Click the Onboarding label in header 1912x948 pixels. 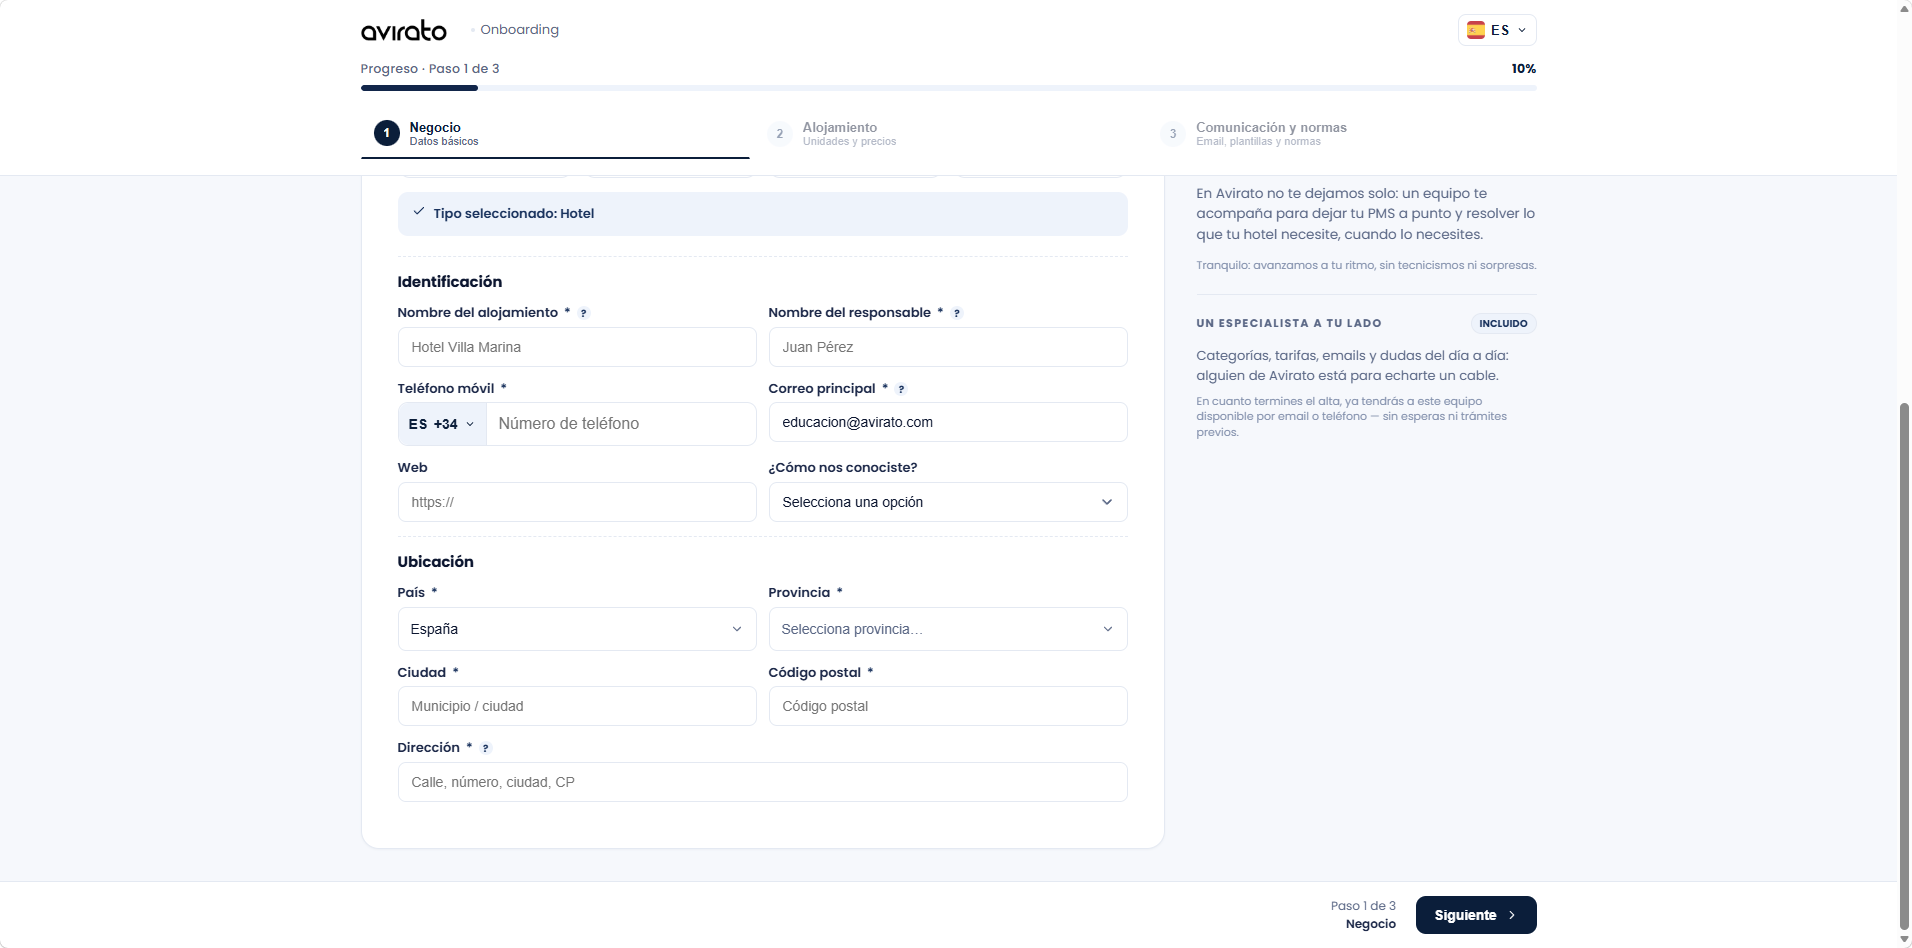[x=519, y=30]
